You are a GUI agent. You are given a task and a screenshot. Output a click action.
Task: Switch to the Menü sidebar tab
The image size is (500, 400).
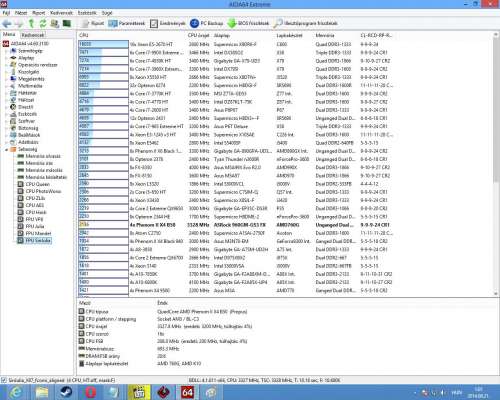click(x=9, y=34)
